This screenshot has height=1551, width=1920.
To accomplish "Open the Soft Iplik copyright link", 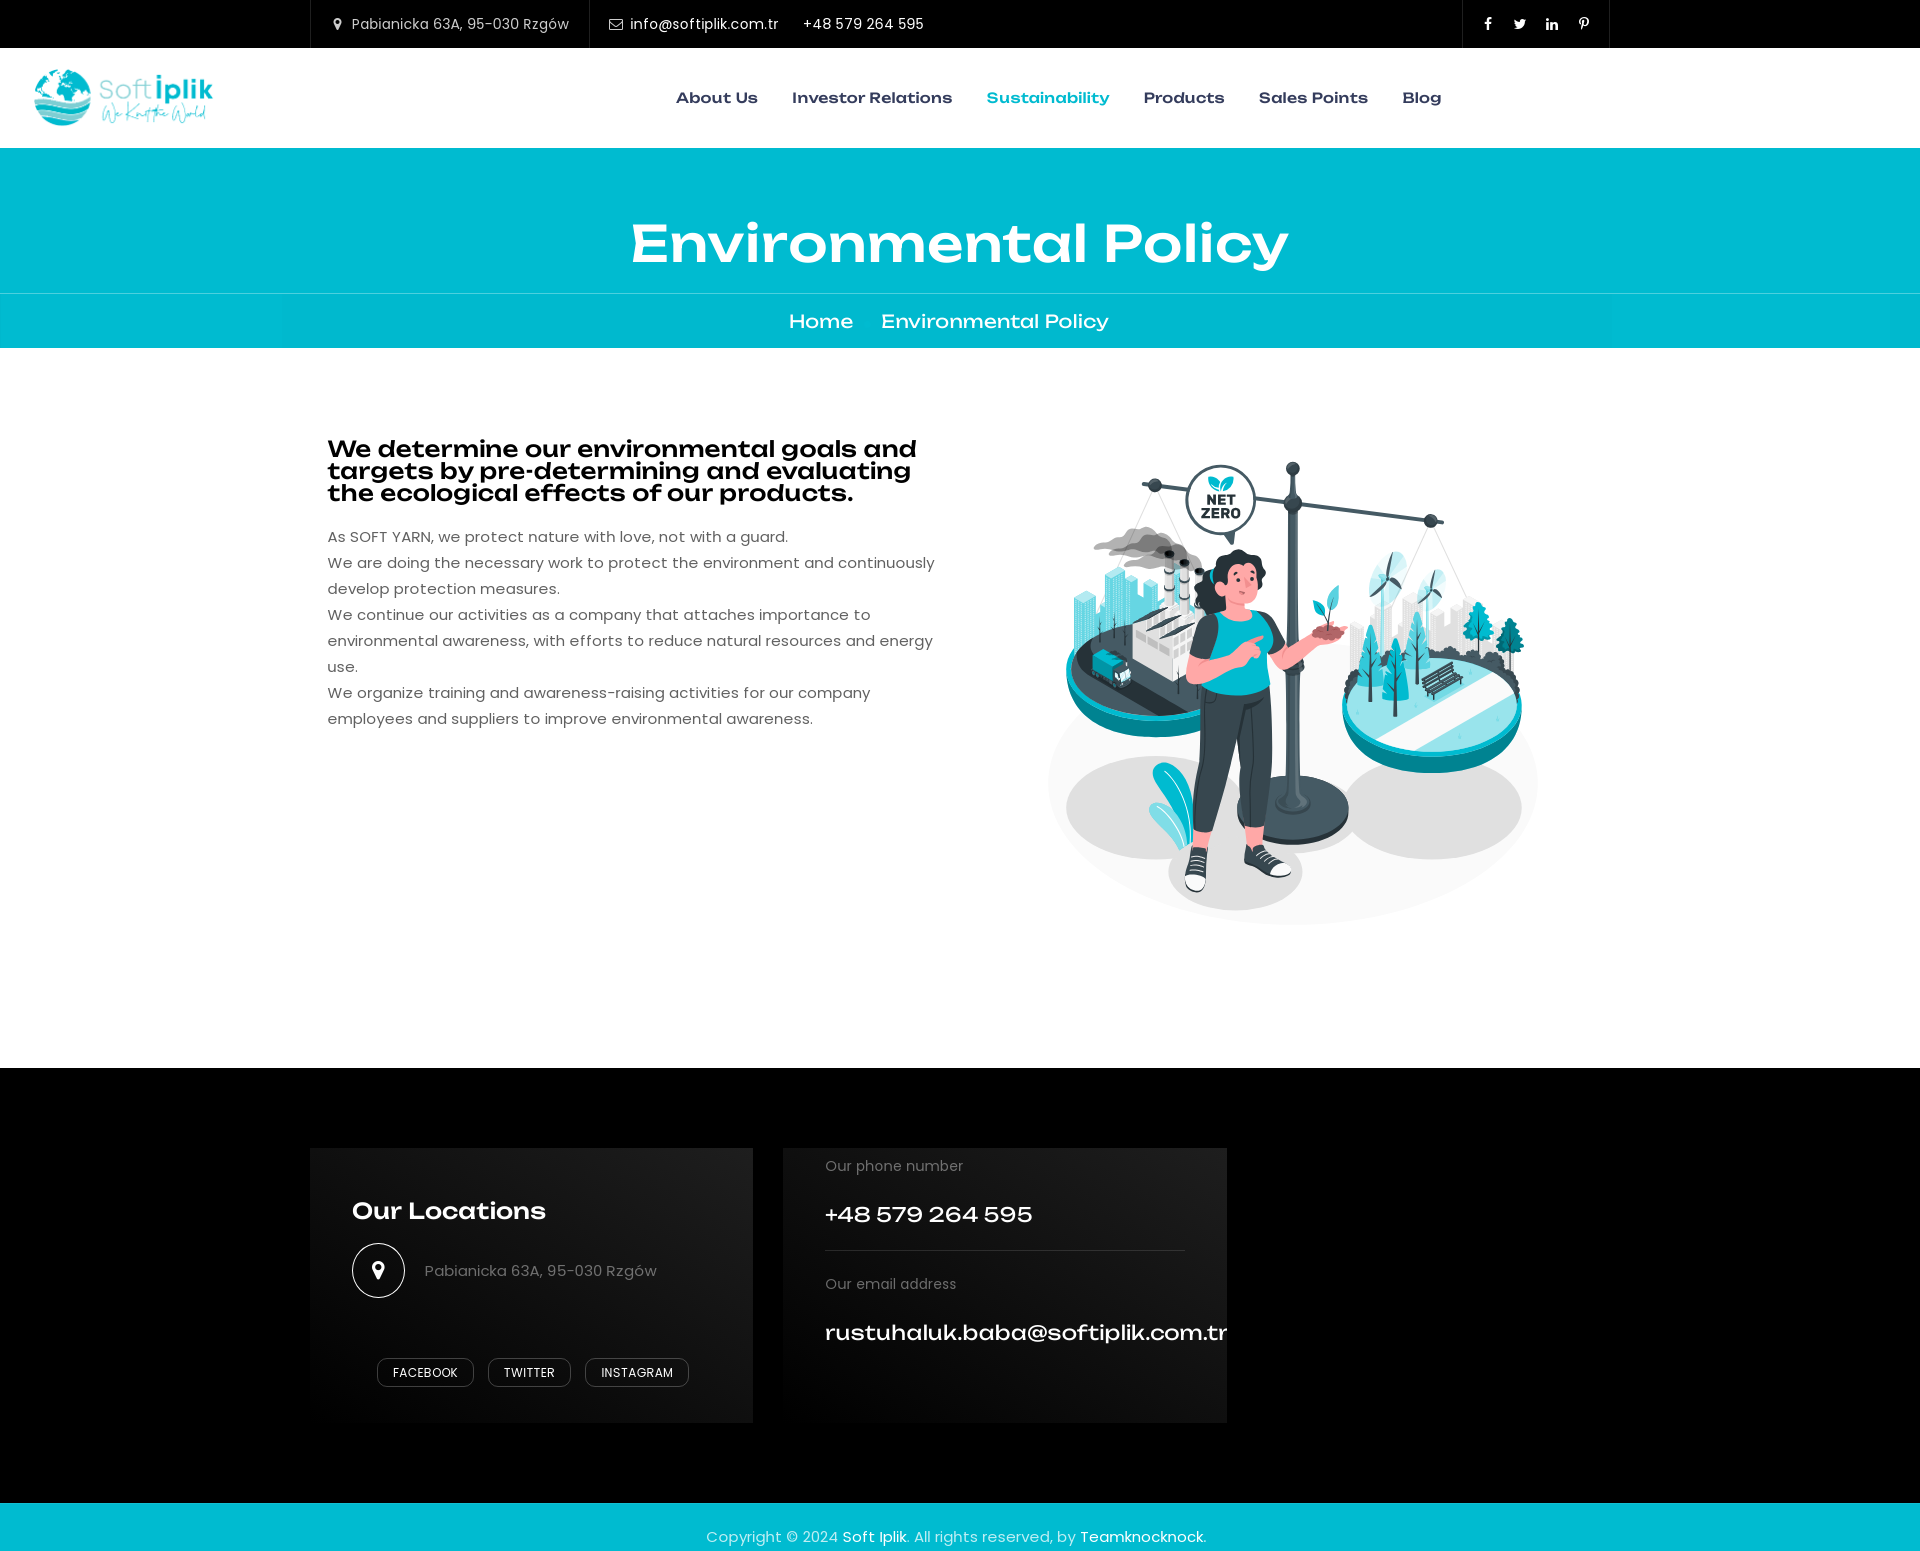I will coord(874,1537).
